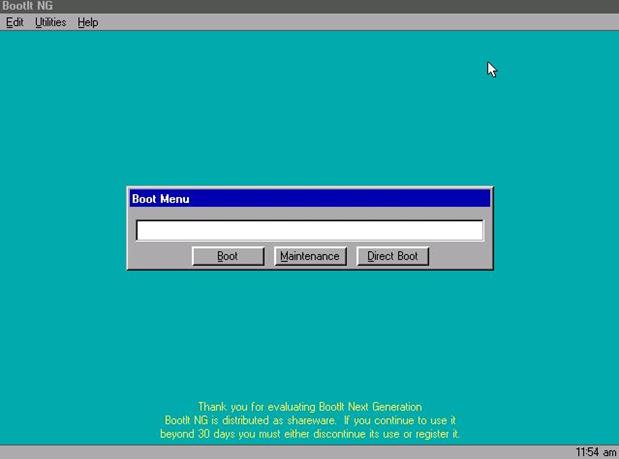Select the empty boot menu list field
This screenshot has width=619, height=459.
310,230
